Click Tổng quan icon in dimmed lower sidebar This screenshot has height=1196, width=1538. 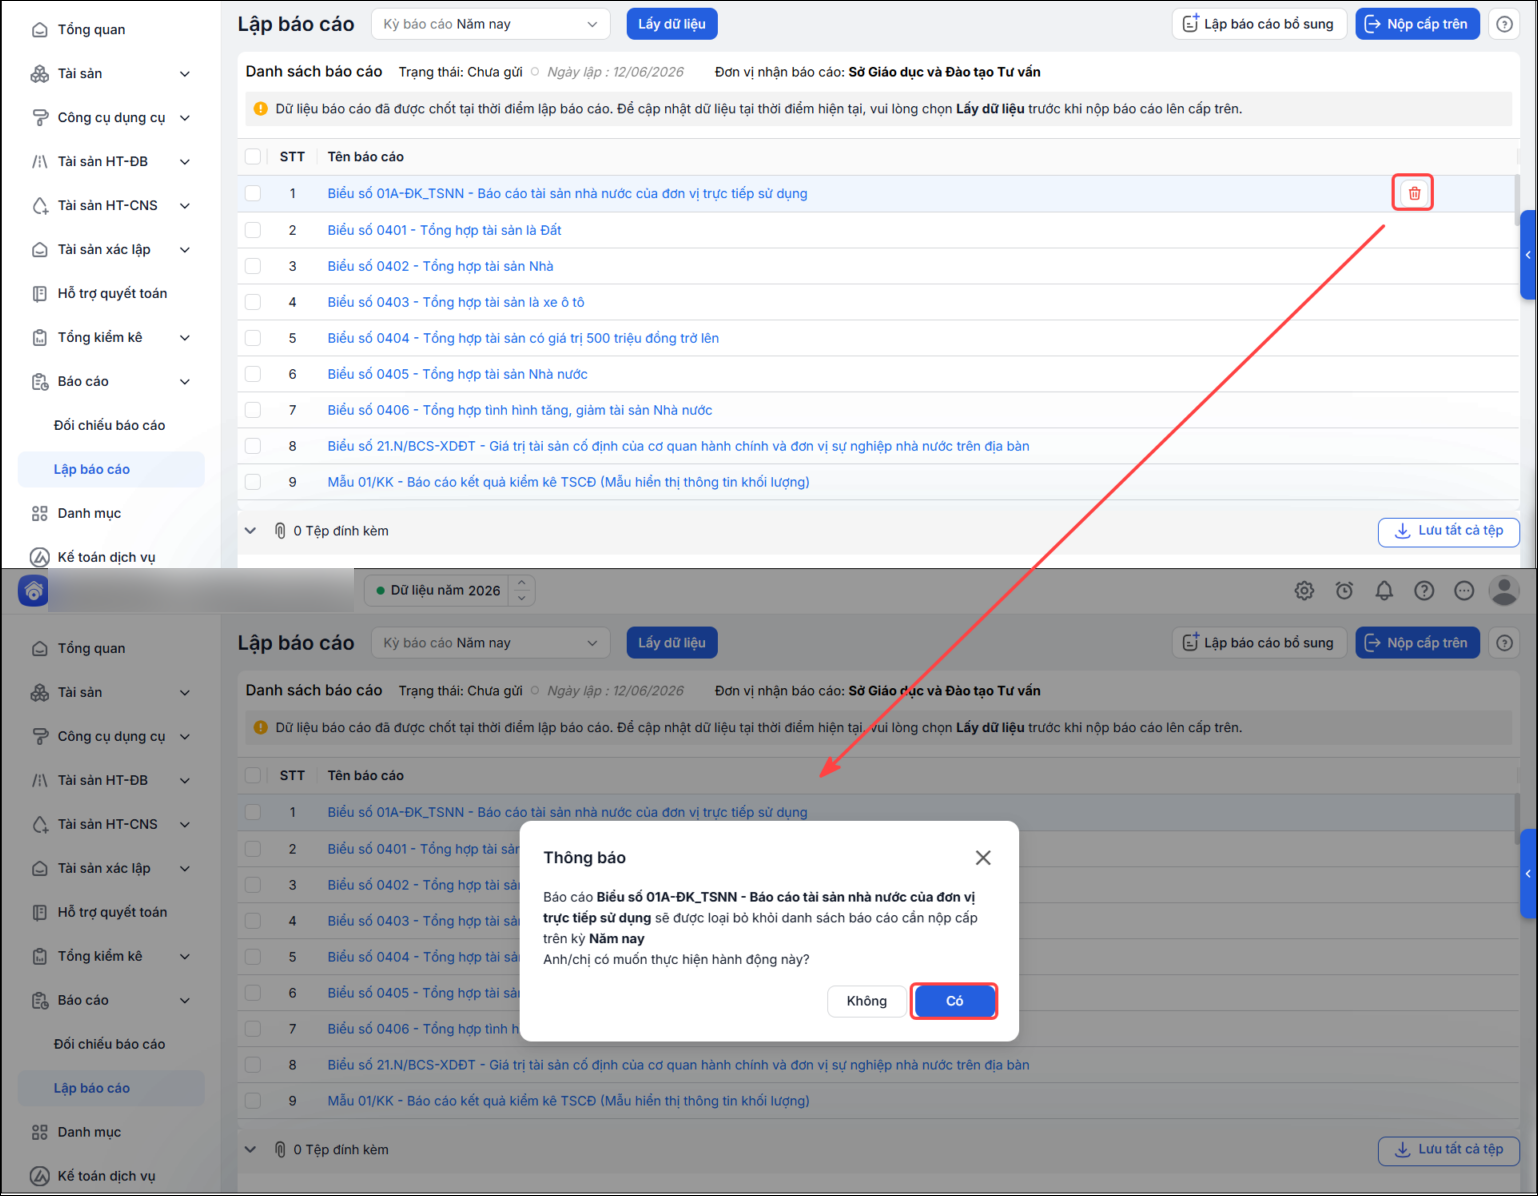pos(39,649)
